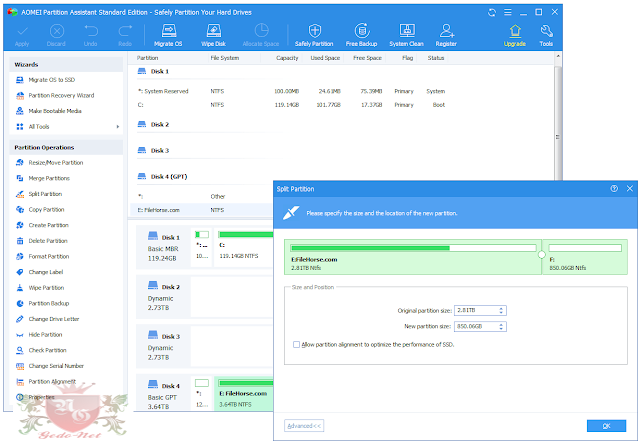The width and height of the screenshot is (640, 443).
Task: Expand the All Tools submenu arrow
Action: pyautogui.click(x=118, y=127)
